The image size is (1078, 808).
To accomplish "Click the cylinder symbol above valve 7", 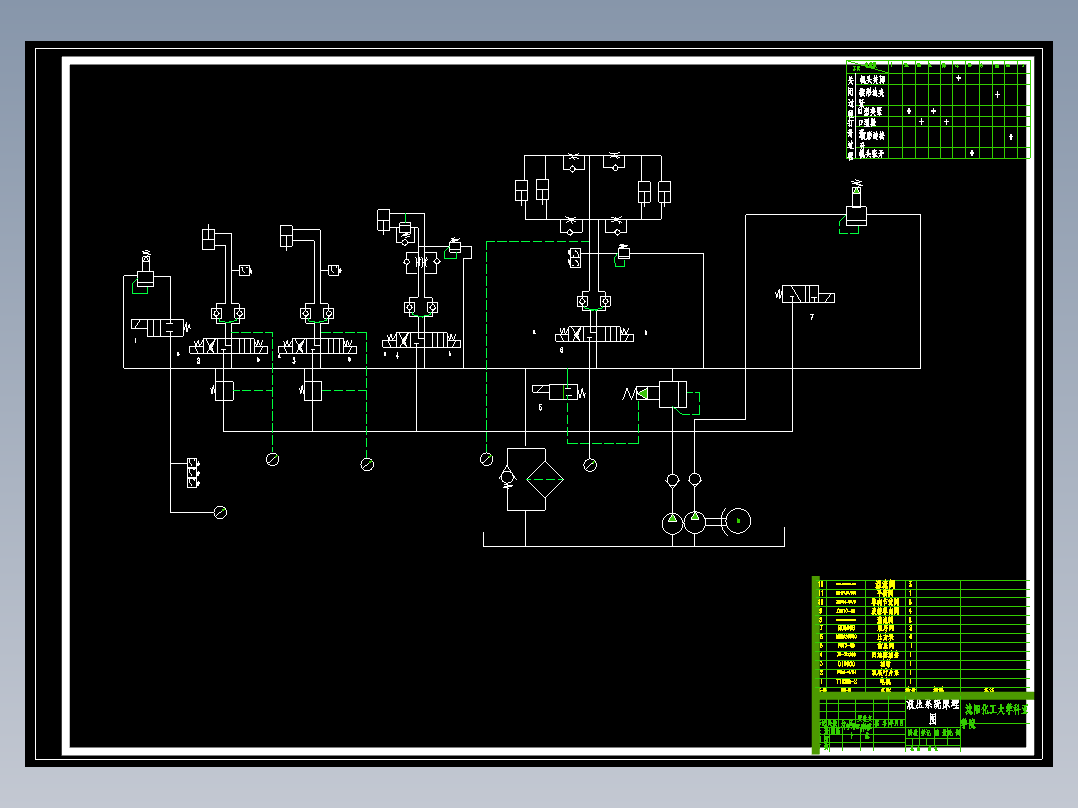I will (x=856, y=204).
